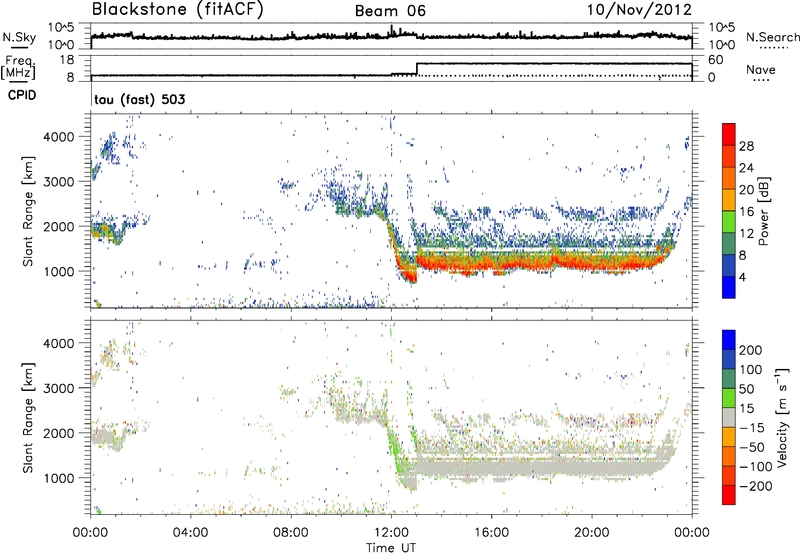Viewport: 800px width, 554px height.
Task: Click the 4000 tick on power panel
Action: click(58, 137)
